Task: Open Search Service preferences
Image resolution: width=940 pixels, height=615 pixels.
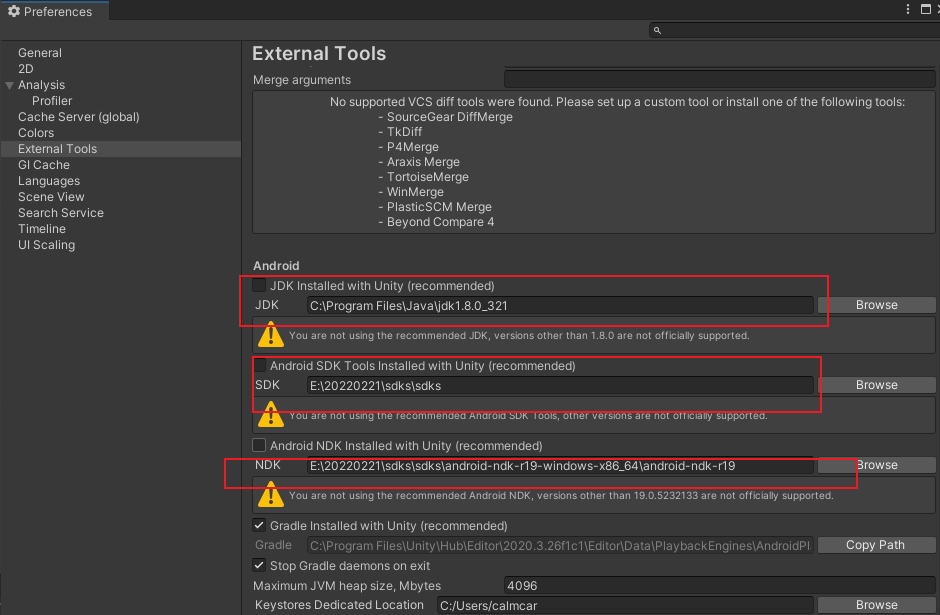Action: pyautogui.click(x=61, y=213)
